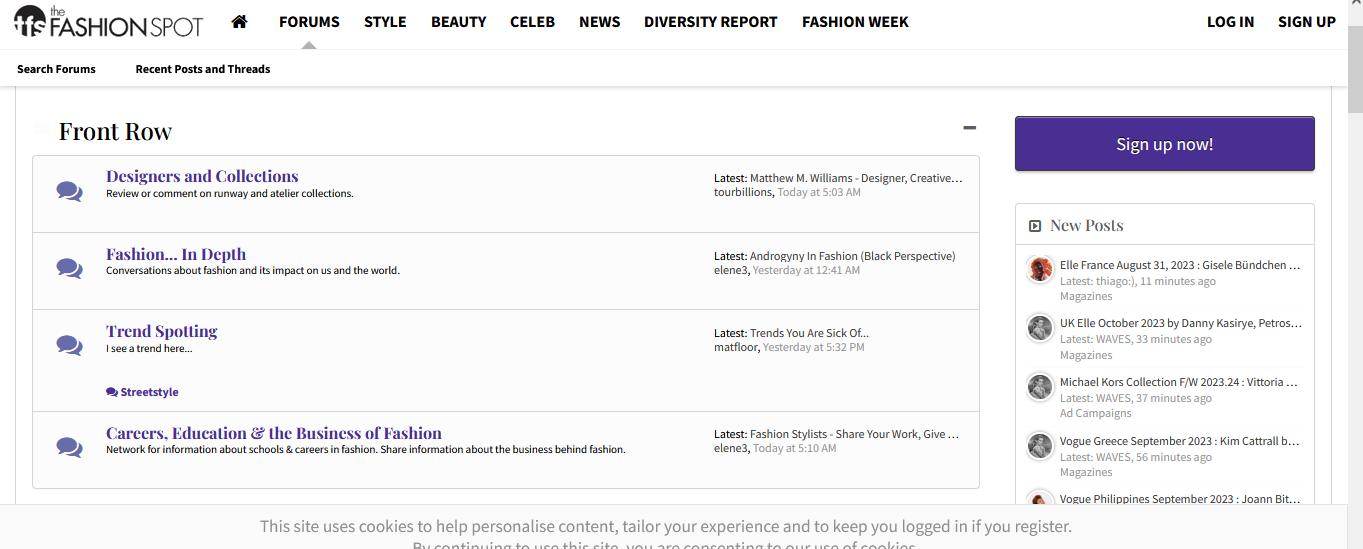Click Log In link
The width and height of the screenshot is (1363, 549).
1230,22
